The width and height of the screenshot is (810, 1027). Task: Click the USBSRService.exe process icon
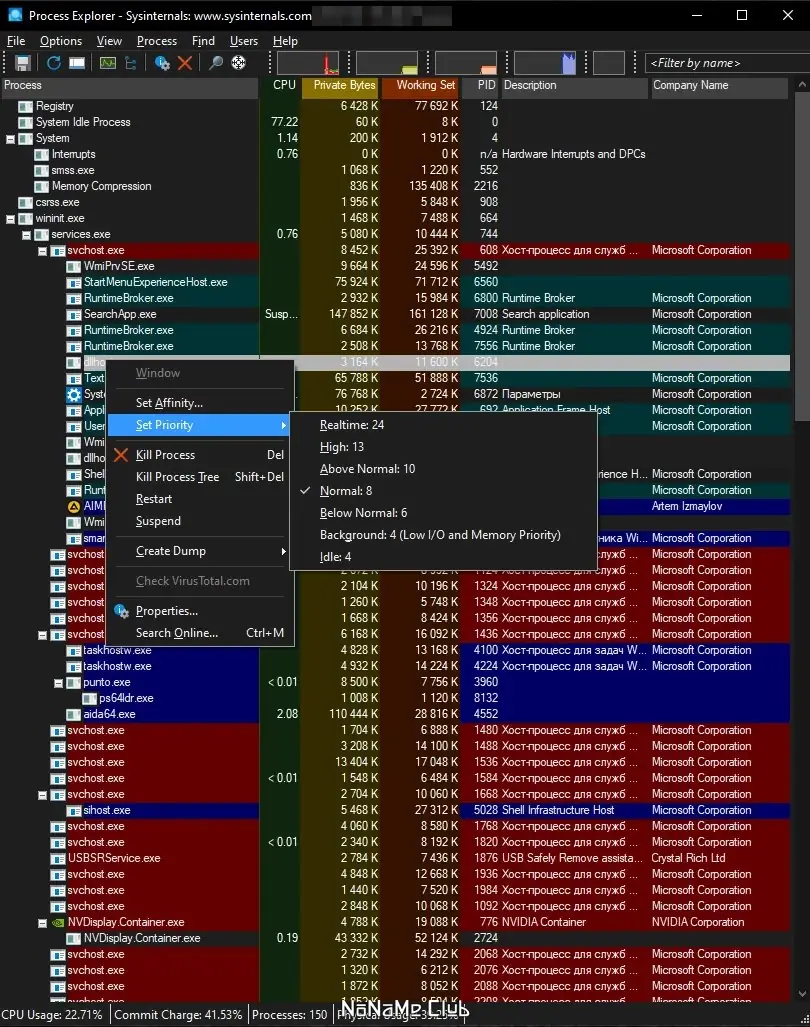[58, 858]
